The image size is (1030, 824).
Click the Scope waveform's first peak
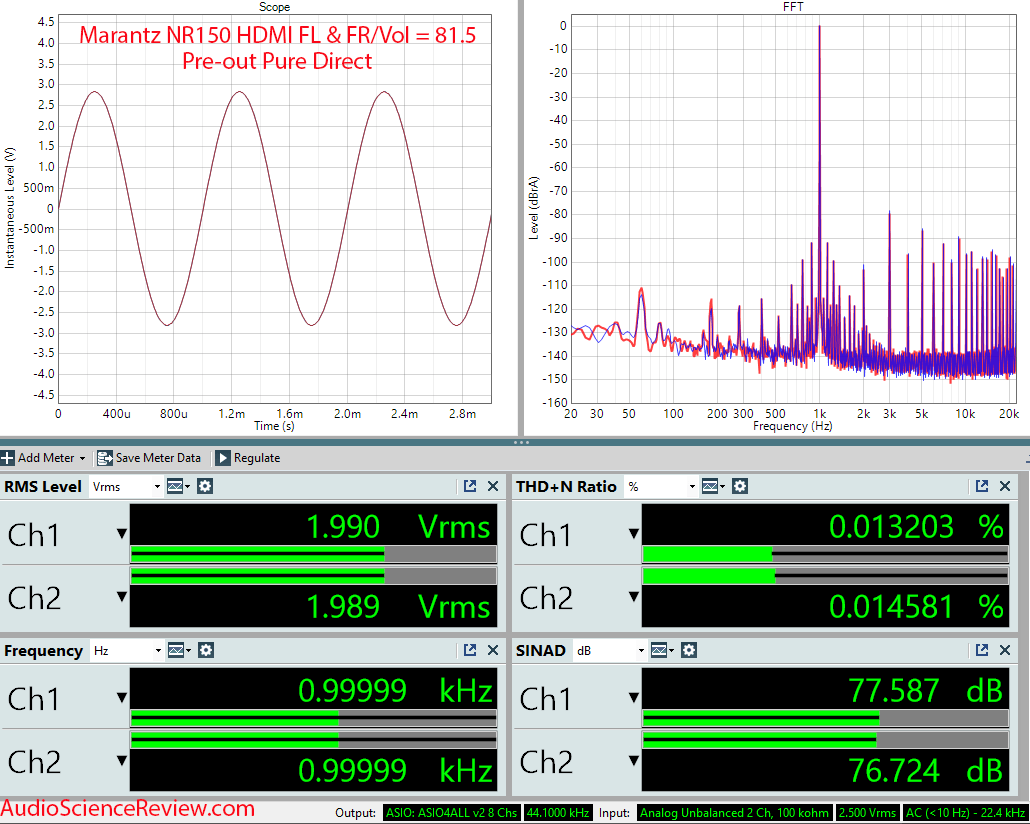click(95, 92)
